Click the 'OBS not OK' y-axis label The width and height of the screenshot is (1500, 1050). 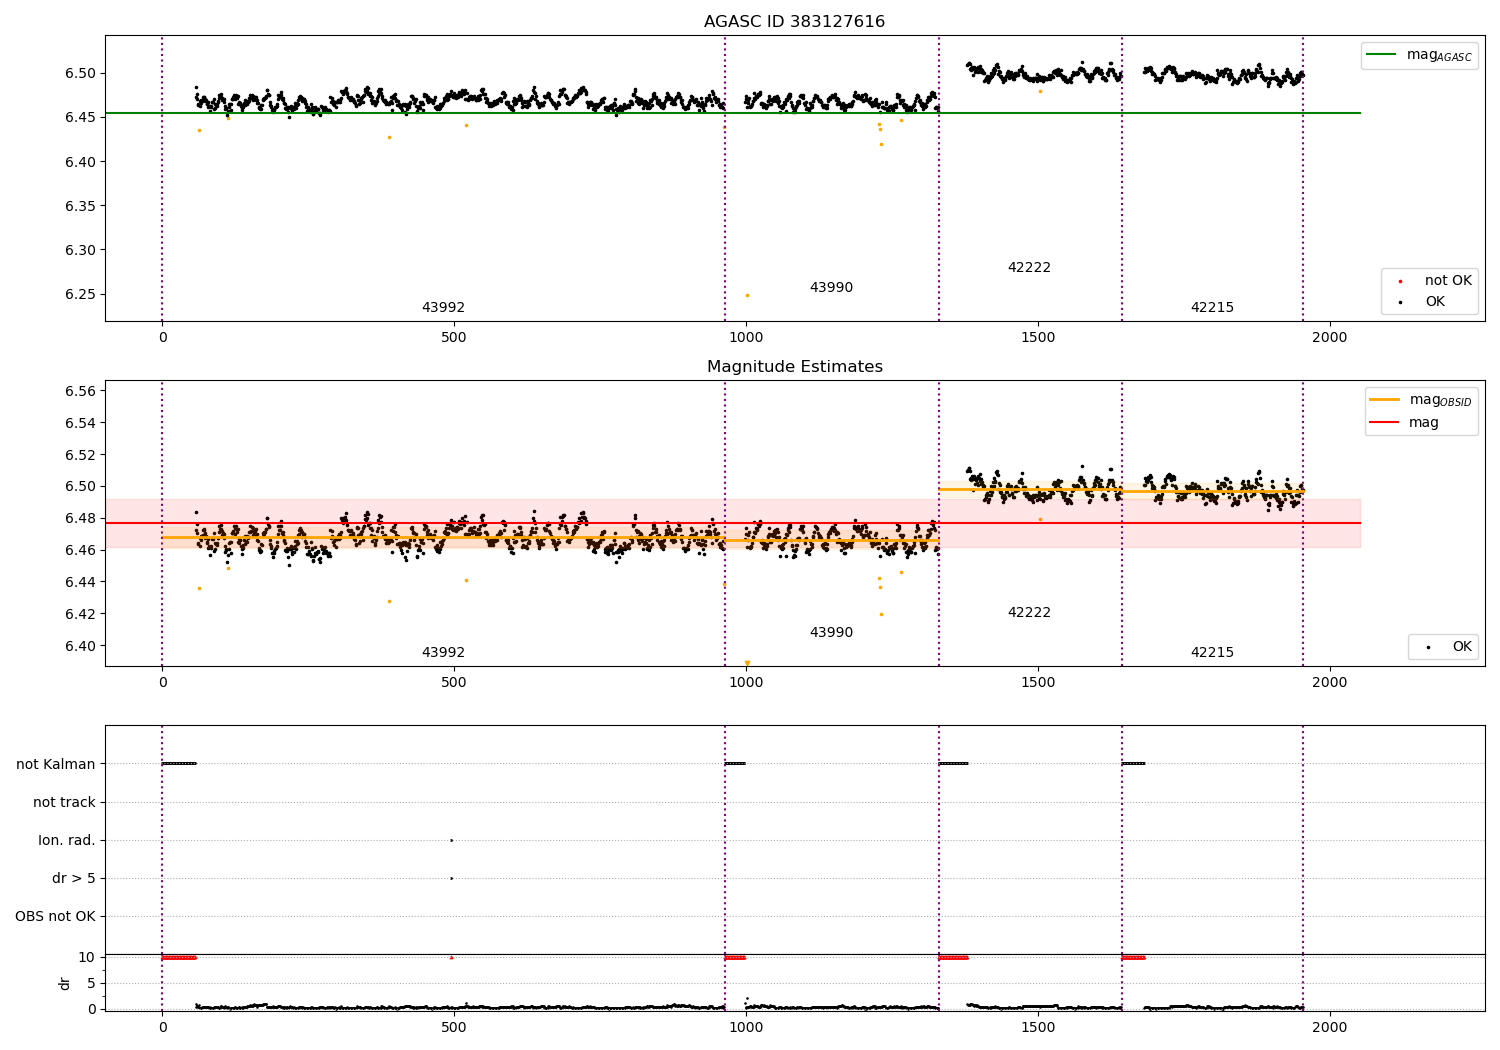pos(55,917)
